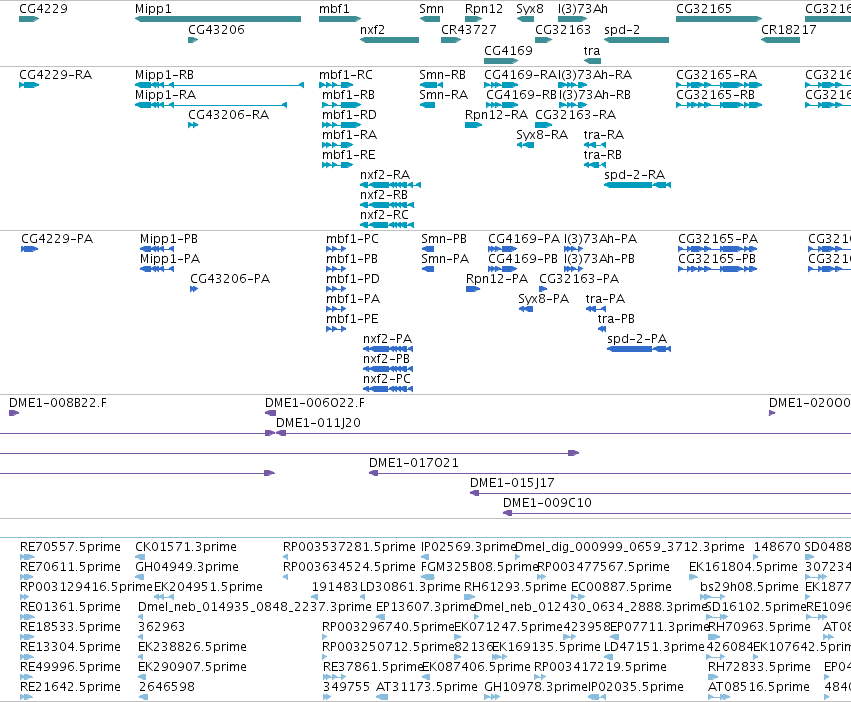Click the tra gene label

[592, 50]
